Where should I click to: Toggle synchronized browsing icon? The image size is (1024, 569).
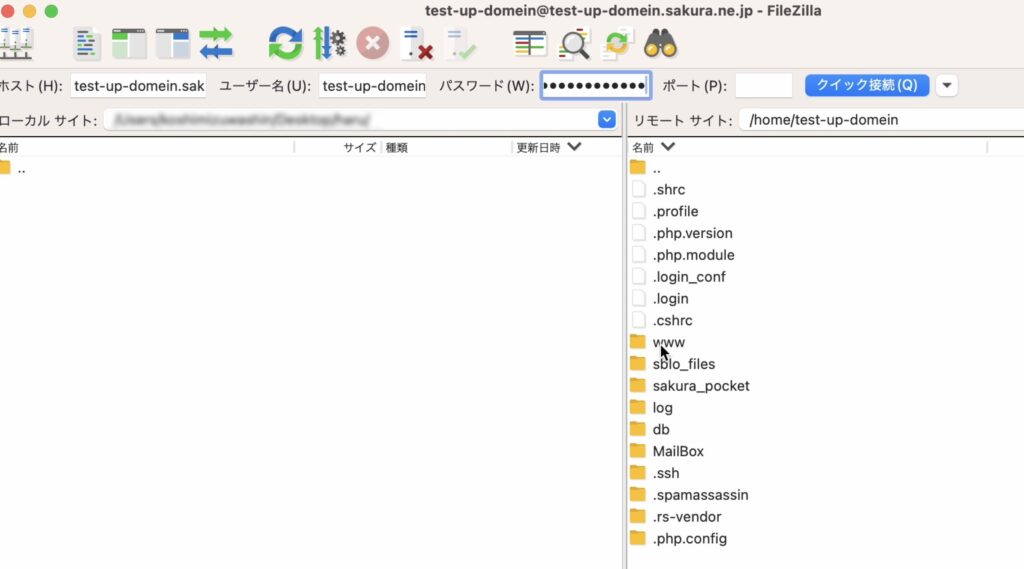[x=616, y=43]
